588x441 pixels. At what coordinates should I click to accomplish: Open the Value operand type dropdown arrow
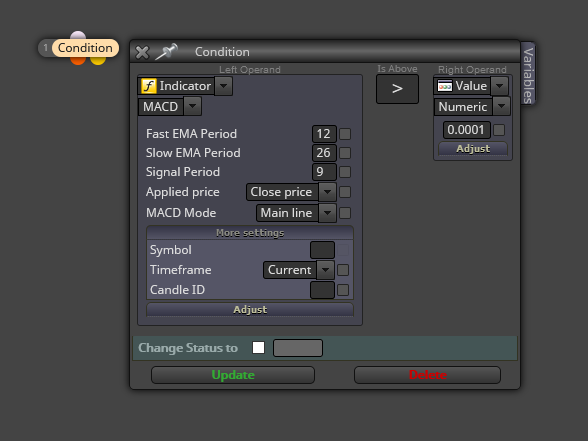point(500,86)
